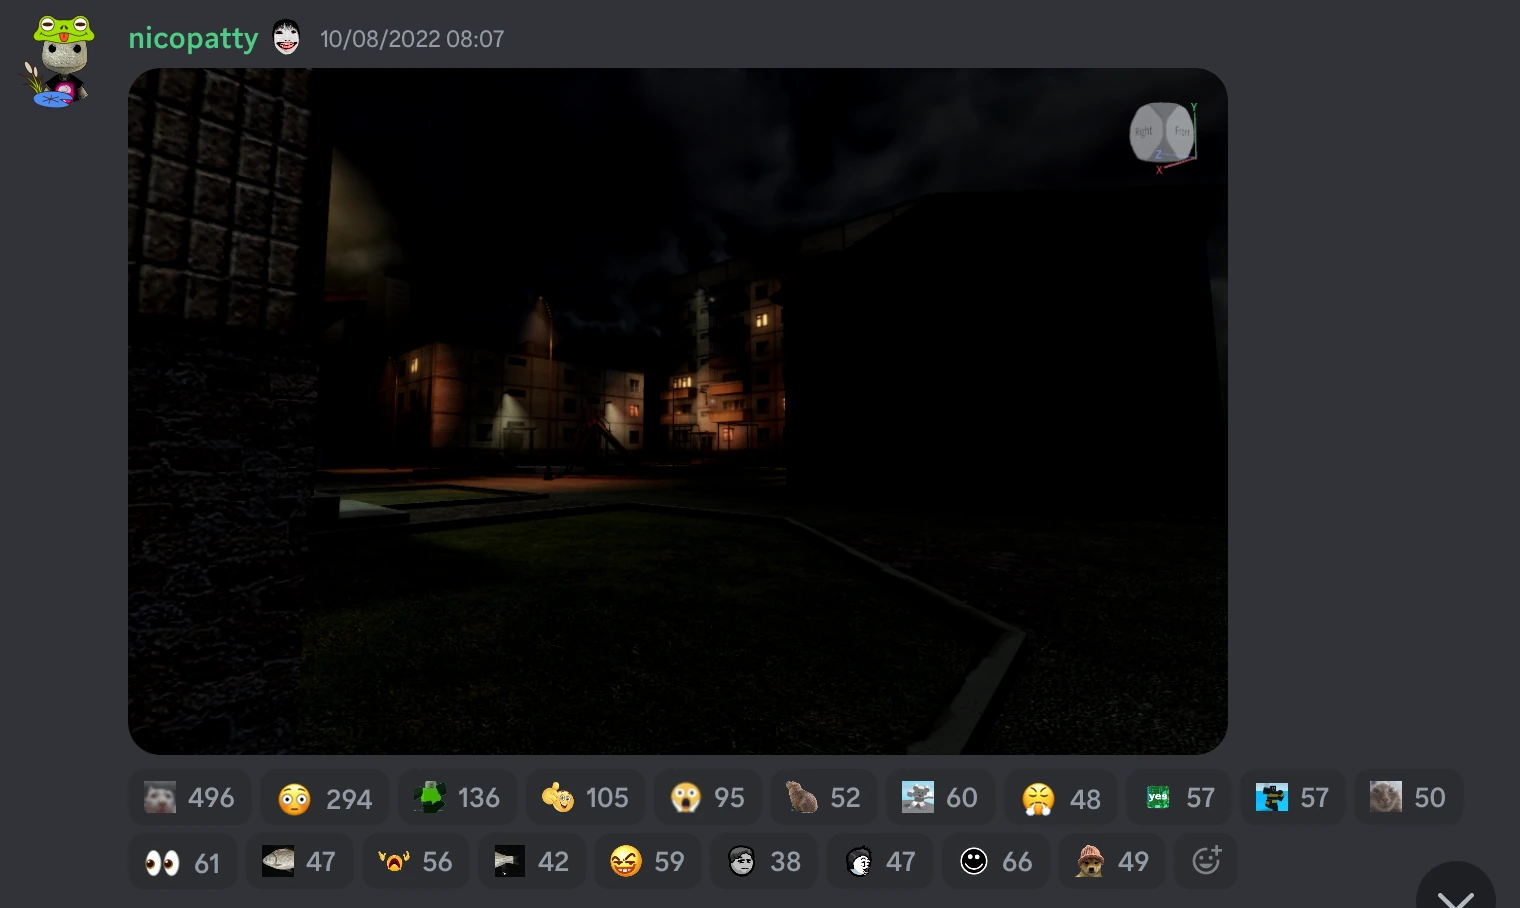Click the doge with pink hat reaction, 49
This screenshot has height=908, width=1520.
(x=1111, y=861)
